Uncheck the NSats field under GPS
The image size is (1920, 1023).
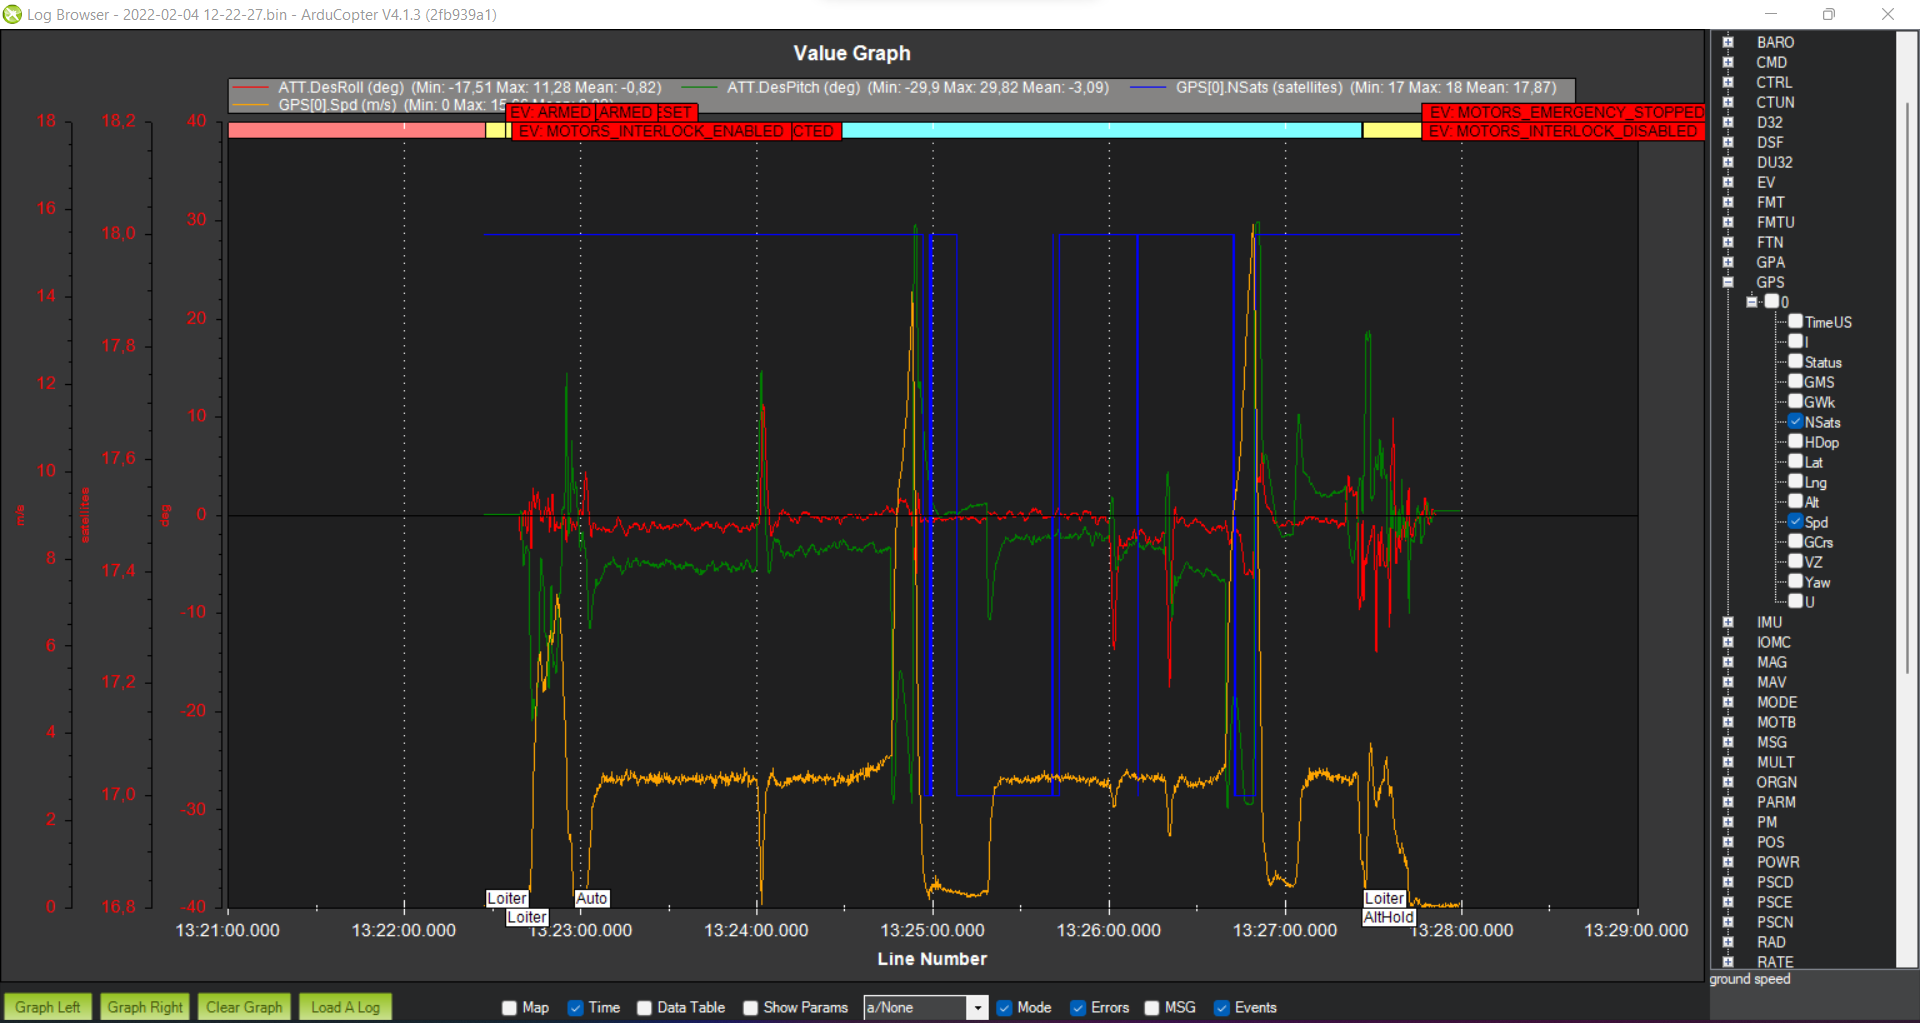(x=1795, y=421)
